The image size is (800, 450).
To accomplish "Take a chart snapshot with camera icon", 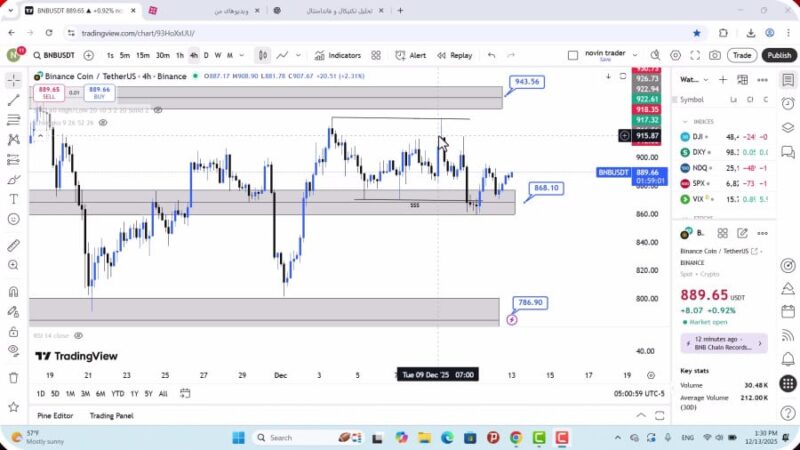I will [x=714, y=56].
